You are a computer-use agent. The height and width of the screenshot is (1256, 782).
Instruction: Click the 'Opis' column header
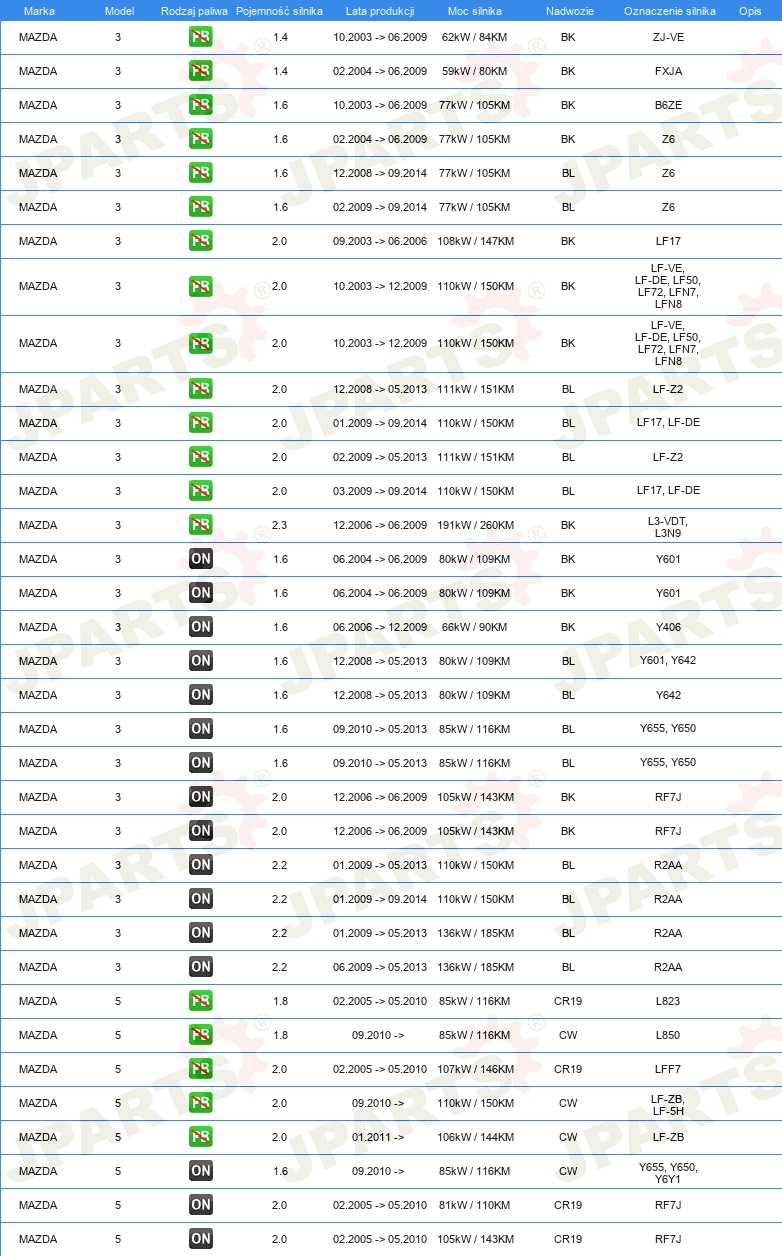(749, 11)
